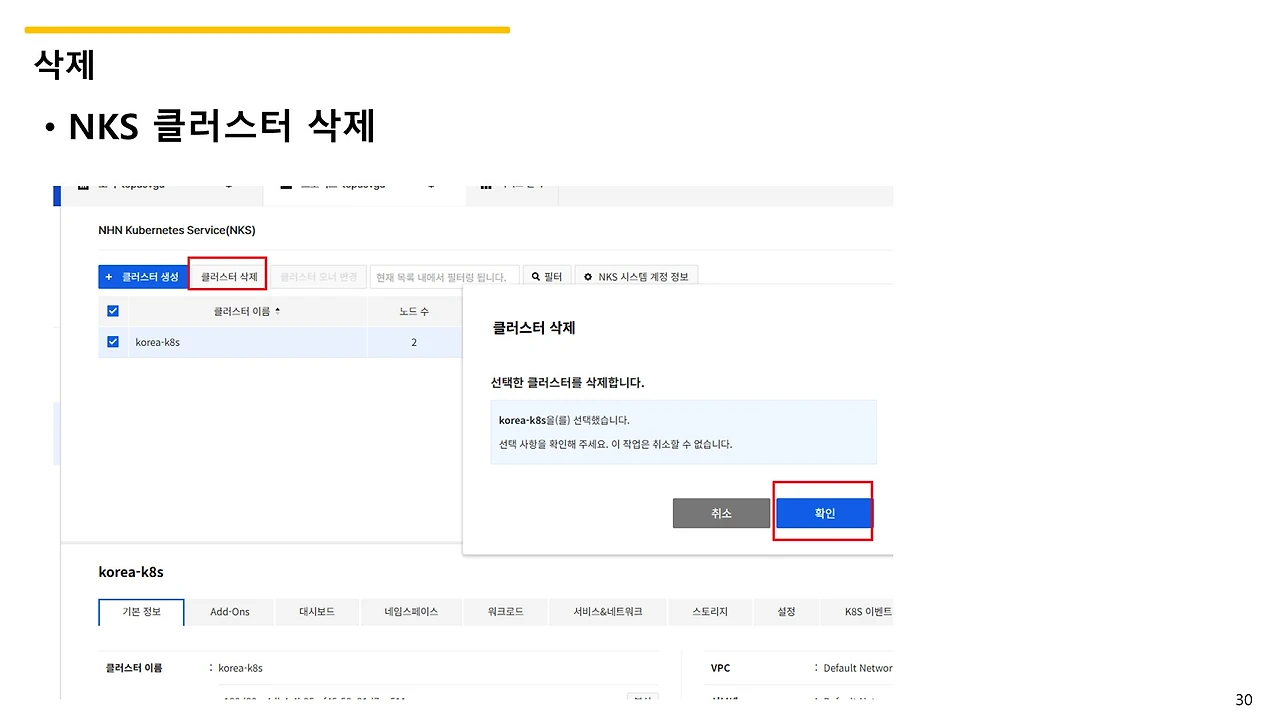Switch to the Add-Ons tab
The width and height of the screenshot is (1280, 720).
pyautogui.click(x=230, y=611)
